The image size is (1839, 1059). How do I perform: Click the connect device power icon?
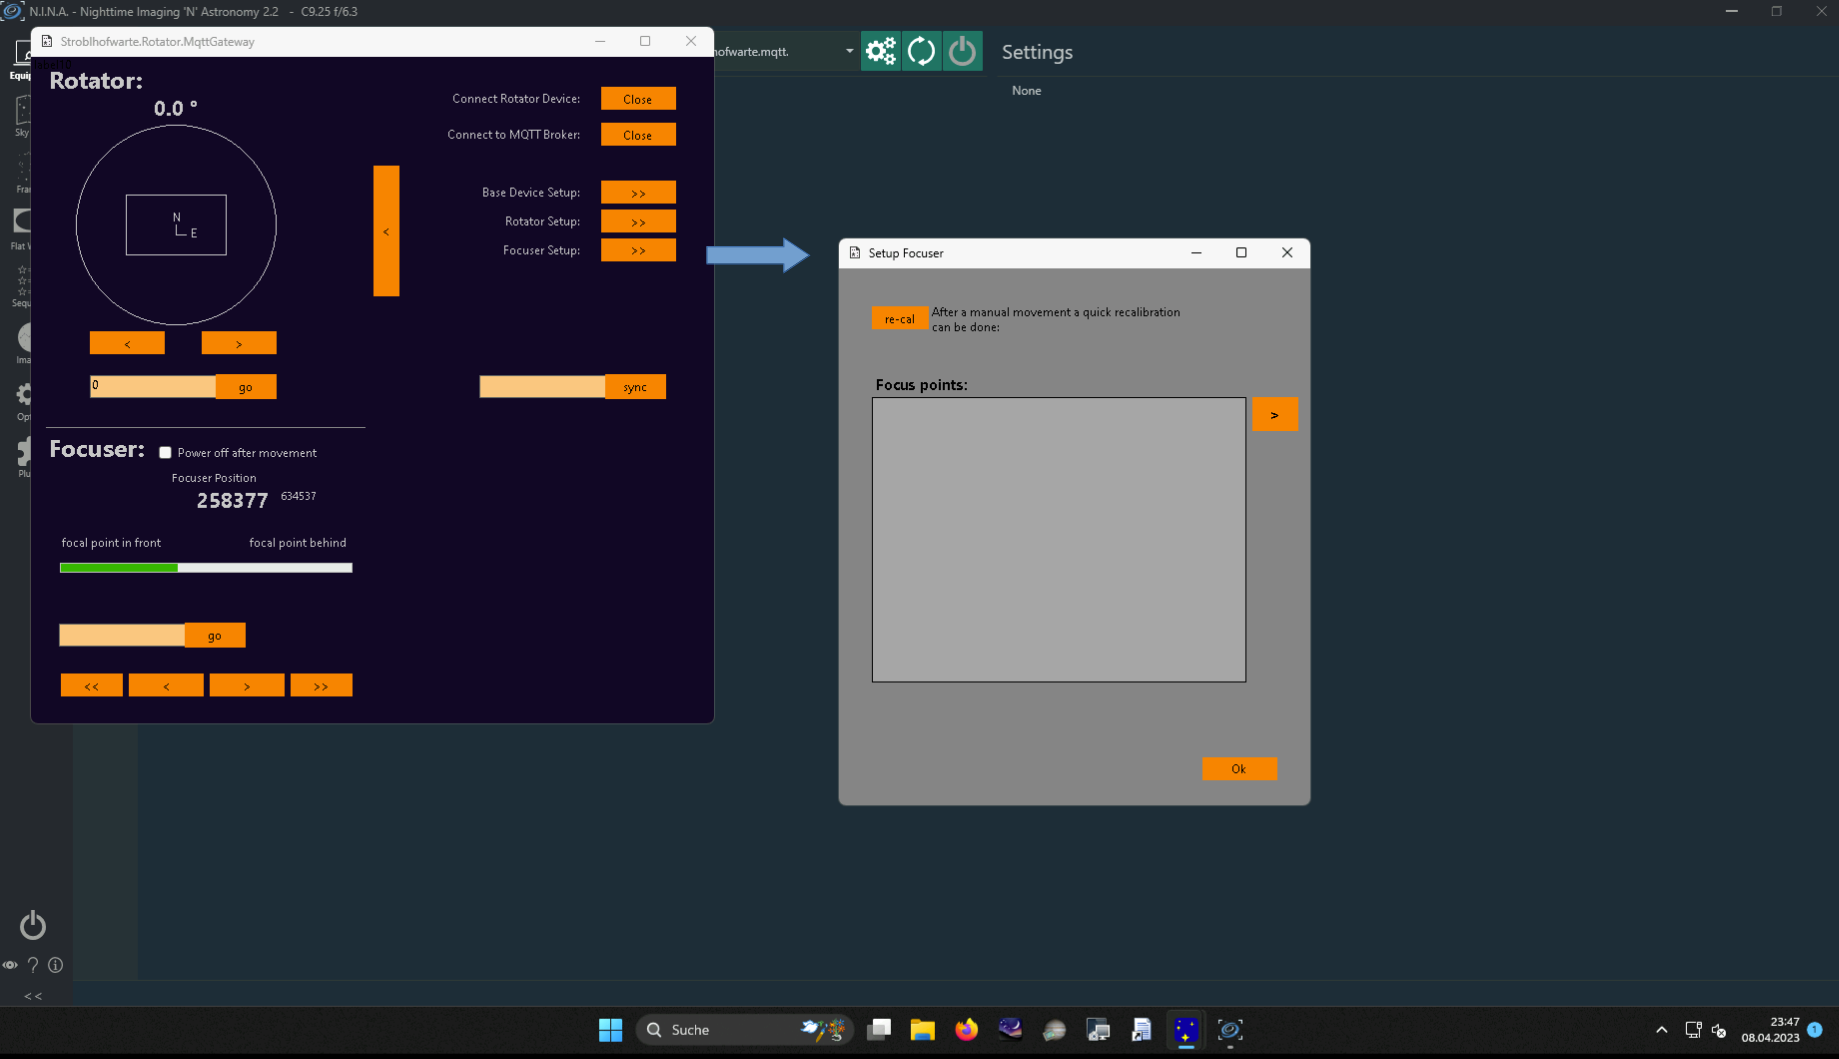point(962,51)
